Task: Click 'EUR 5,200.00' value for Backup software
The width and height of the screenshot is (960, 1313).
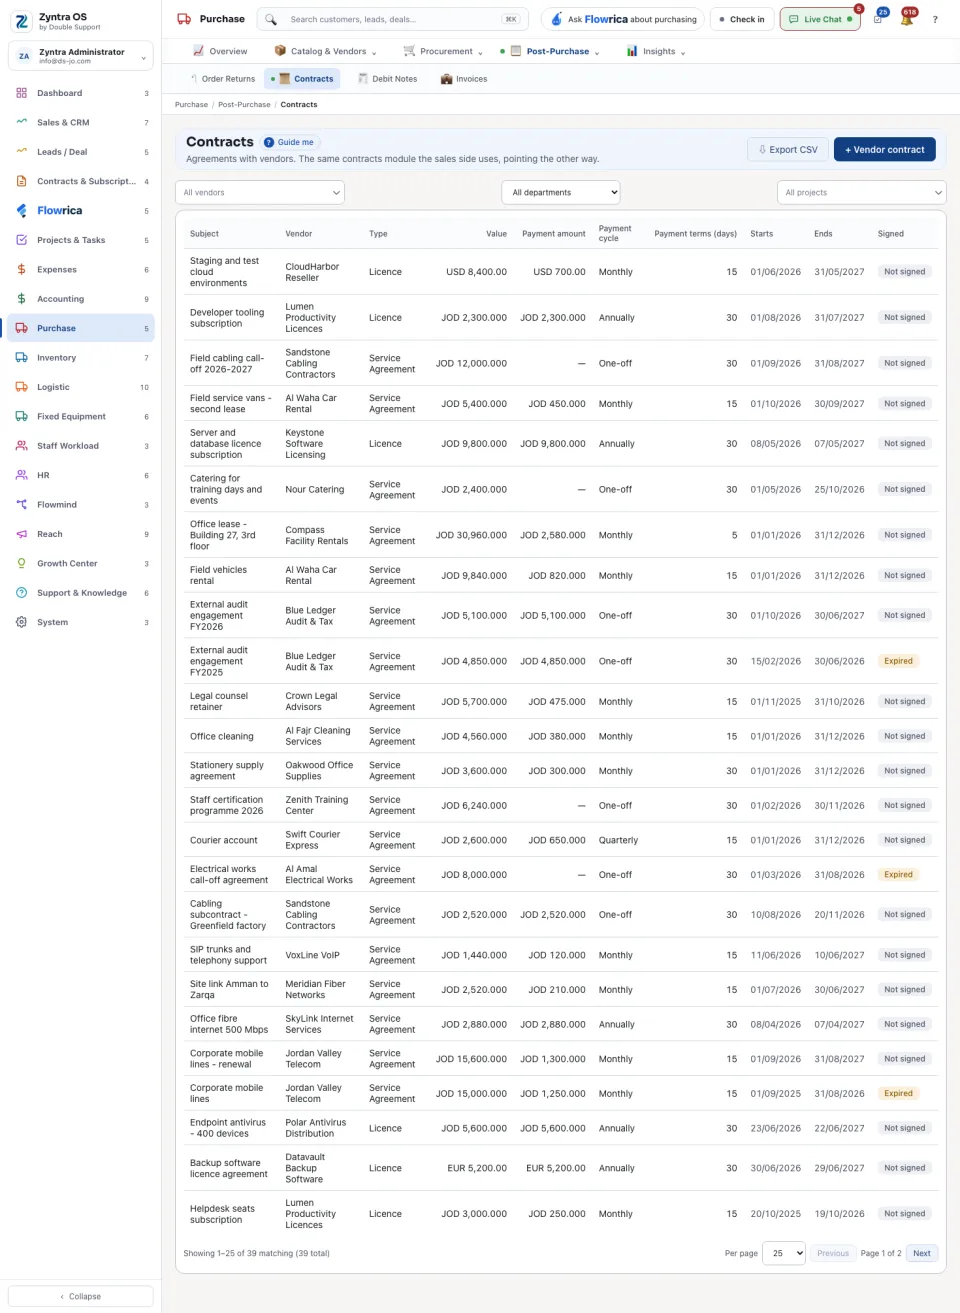Action: coord(476,1168)
